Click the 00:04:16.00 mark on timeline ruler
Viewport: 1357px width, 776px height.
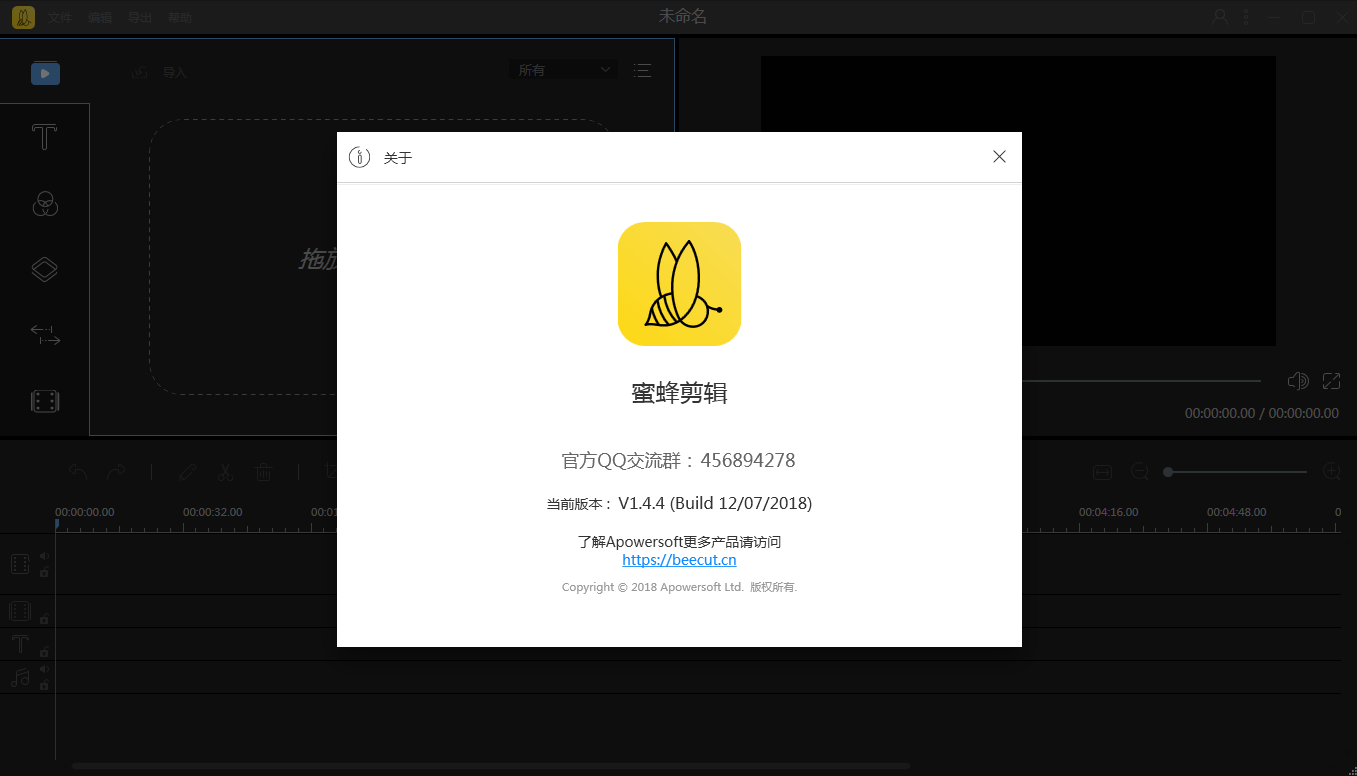coord(1108,512)
